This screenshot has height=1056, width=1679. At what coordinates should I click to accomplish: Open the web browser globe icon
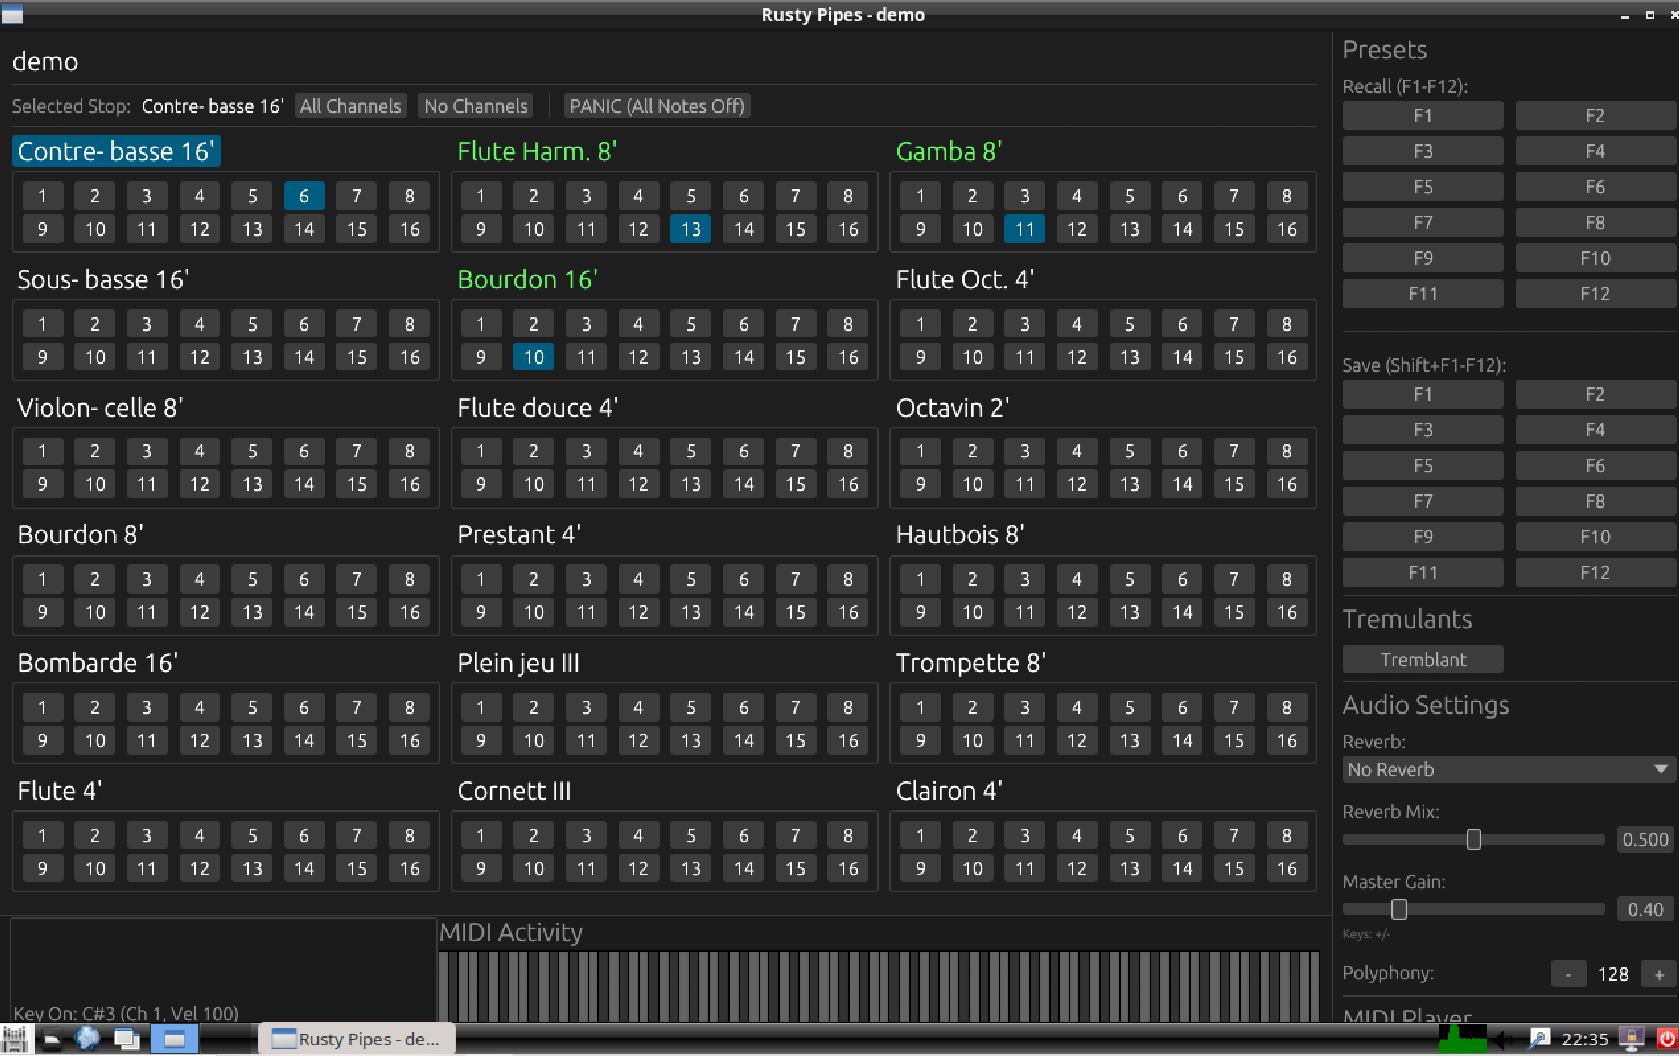[x=88, y=1039]
